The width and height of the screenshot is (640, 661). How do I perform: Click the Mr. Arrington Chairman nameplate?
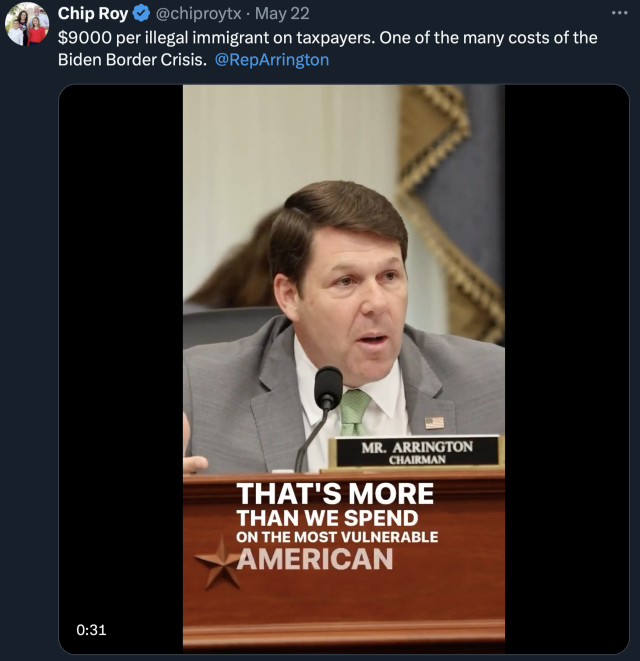tap(417, 452)
